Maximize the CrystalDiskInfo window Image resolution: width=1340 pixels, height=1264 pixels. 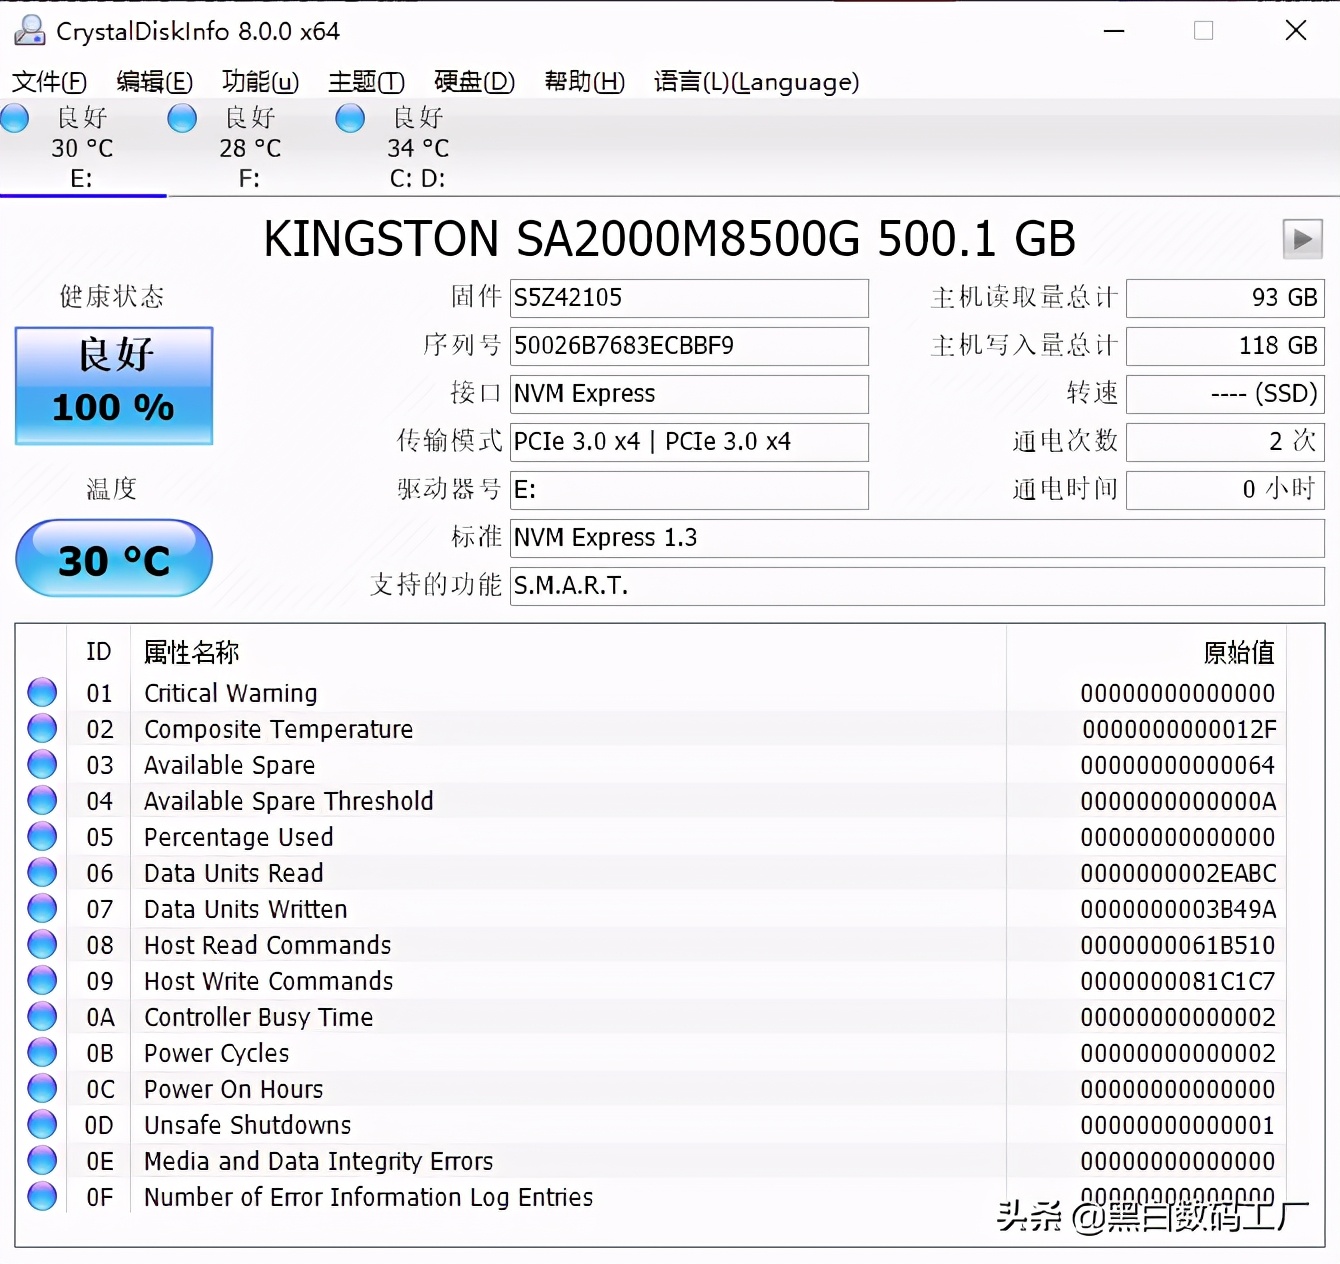1204,31
